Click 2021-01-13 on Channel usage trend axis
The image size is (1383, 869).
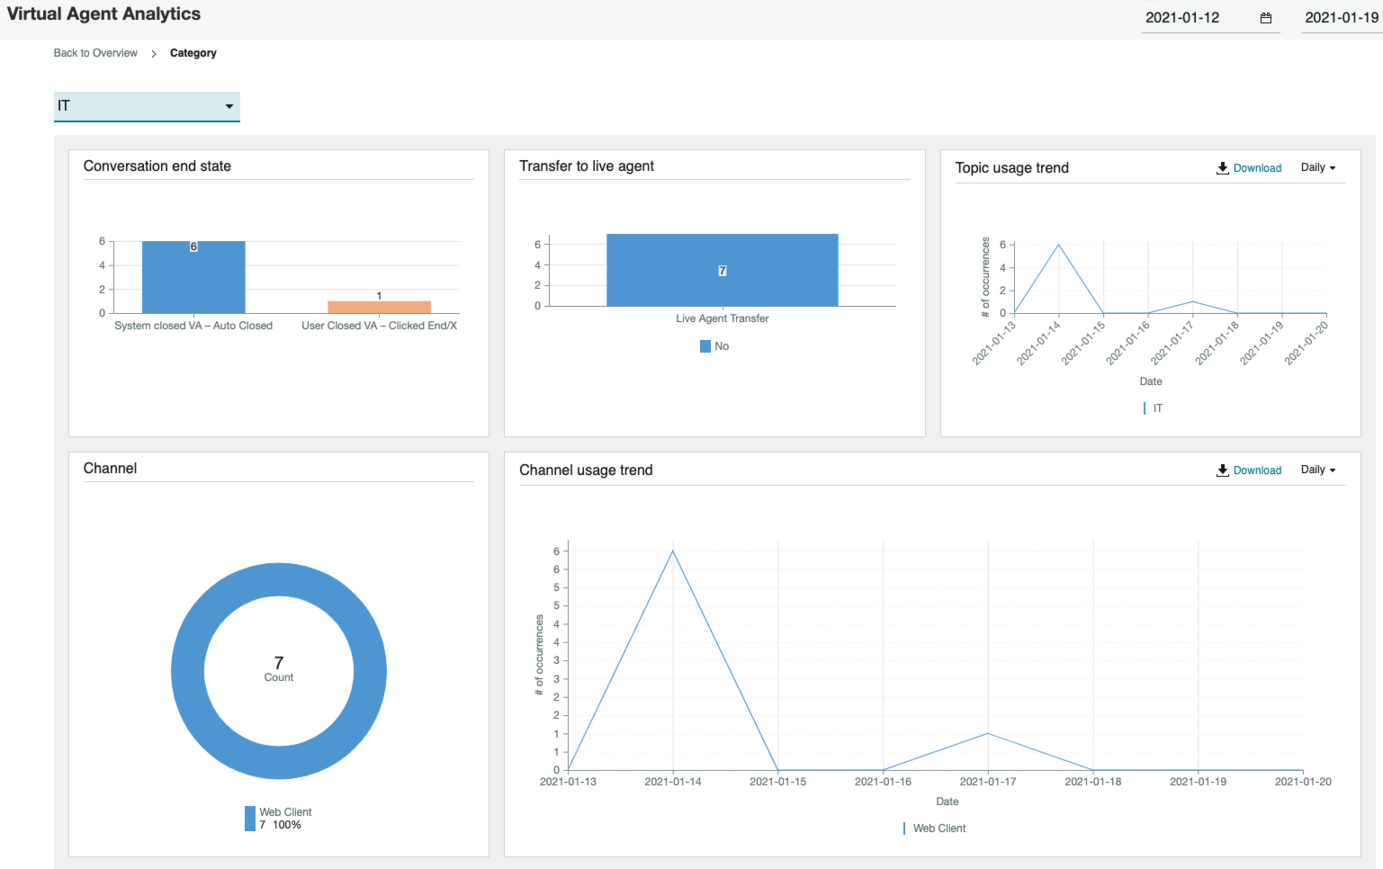pyautogui.click(x=568, y=782)
